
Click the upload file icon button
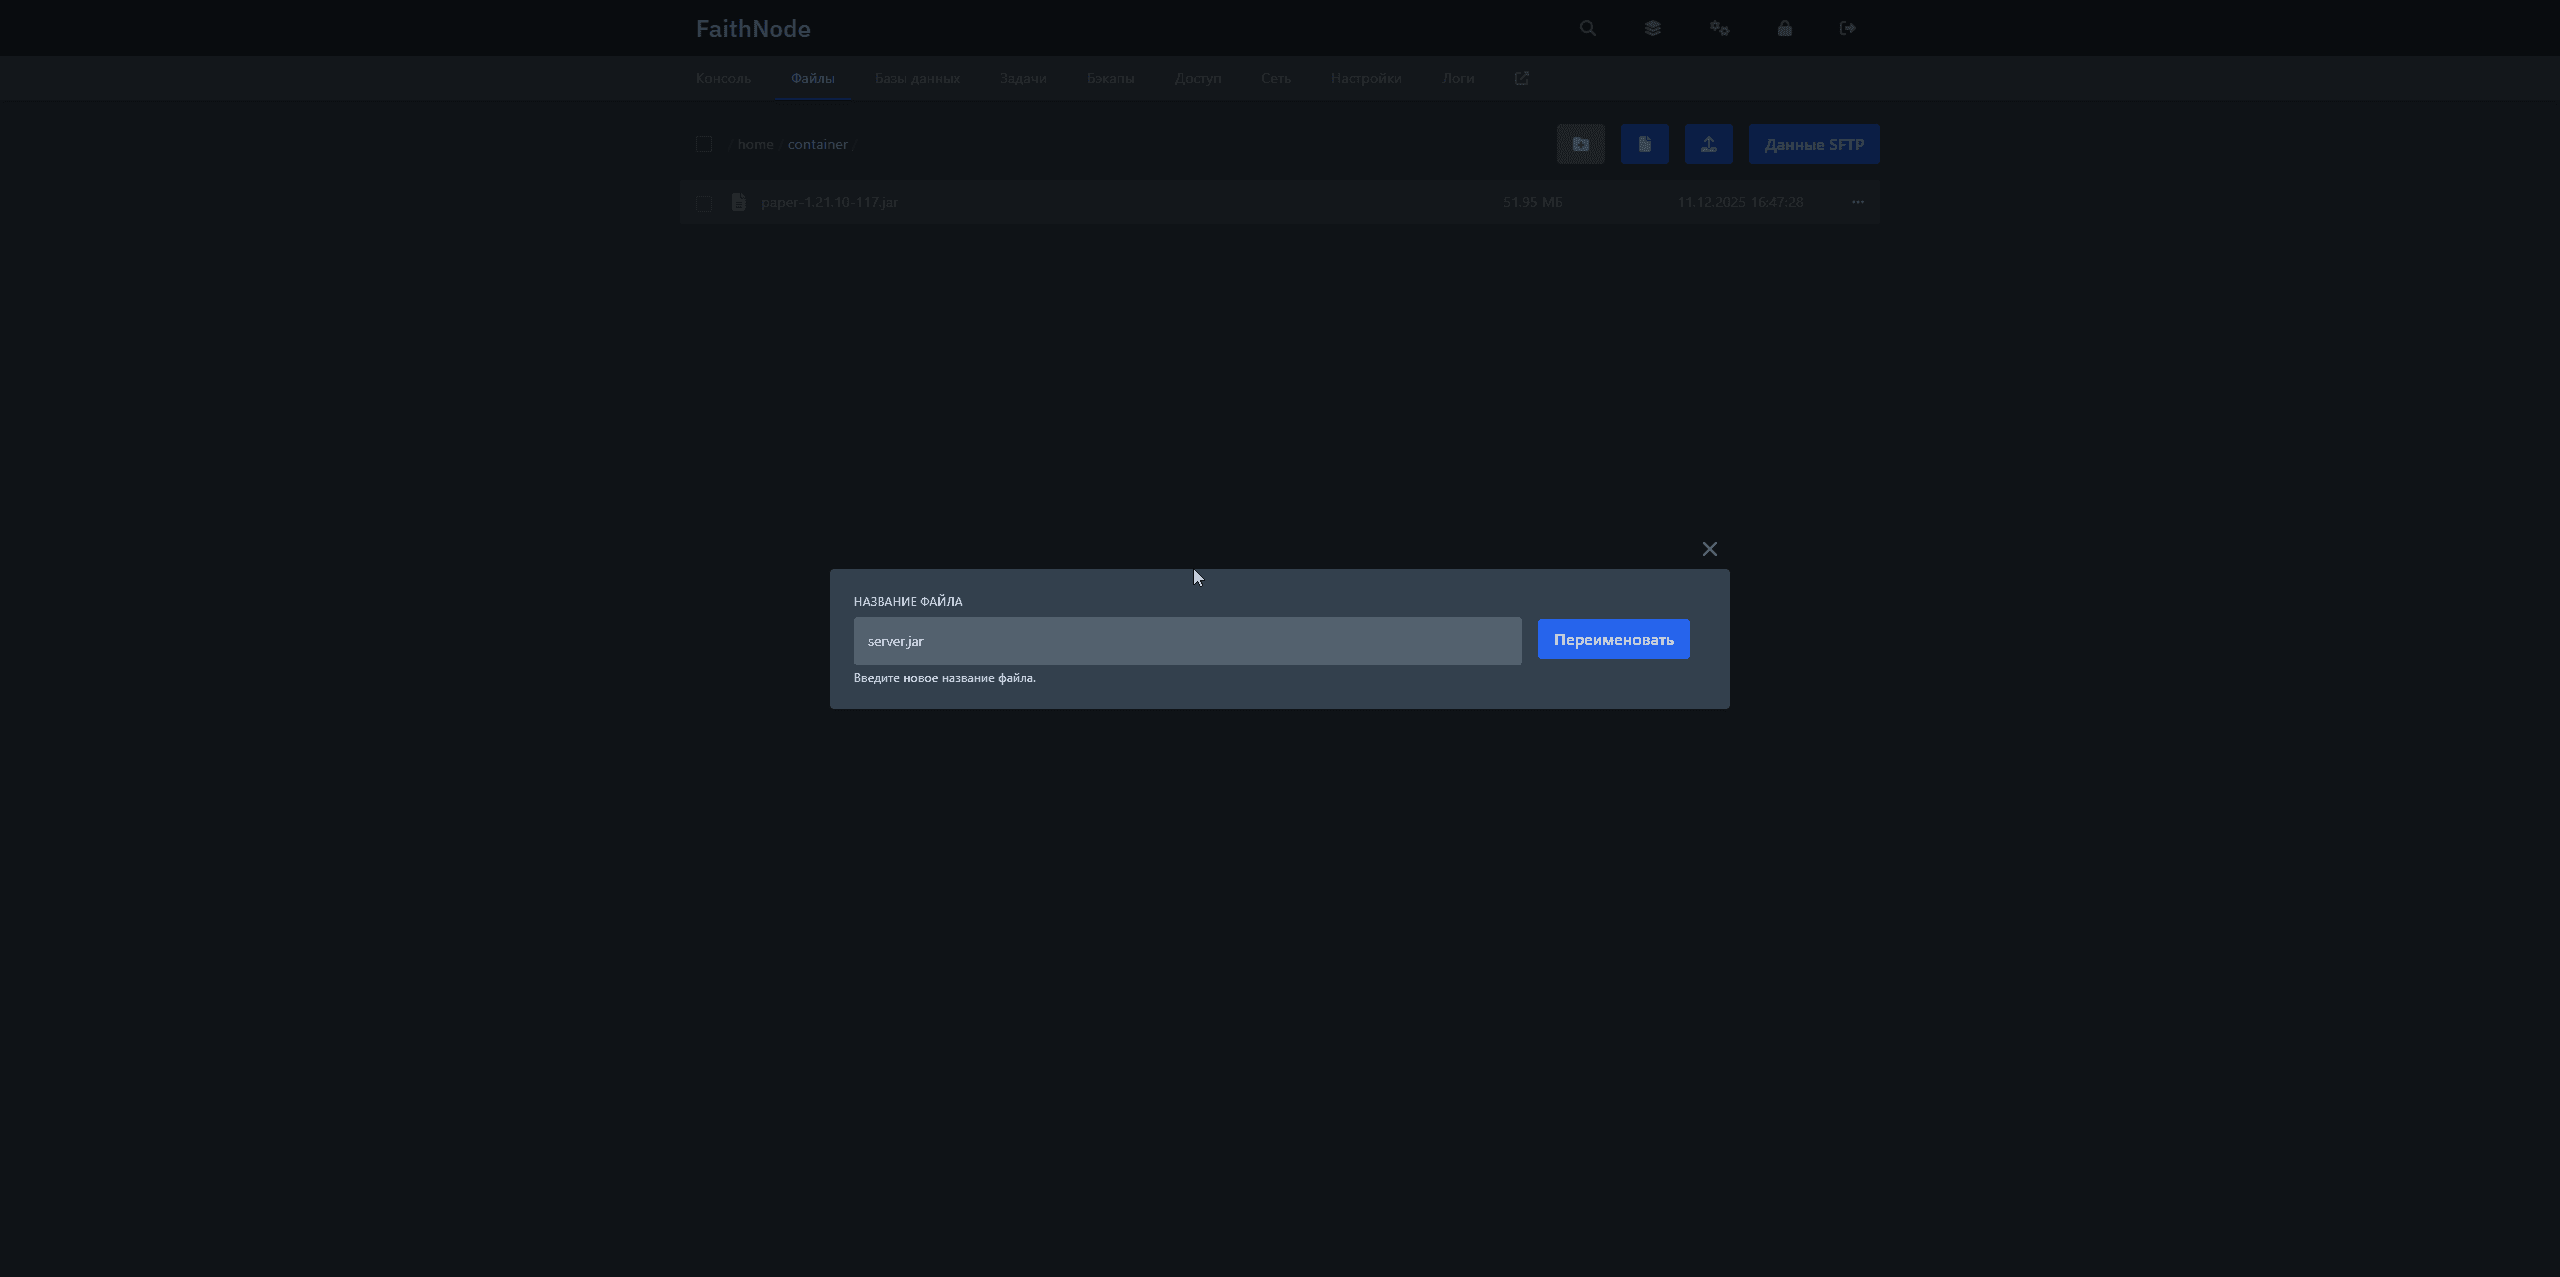point(1708,144)
